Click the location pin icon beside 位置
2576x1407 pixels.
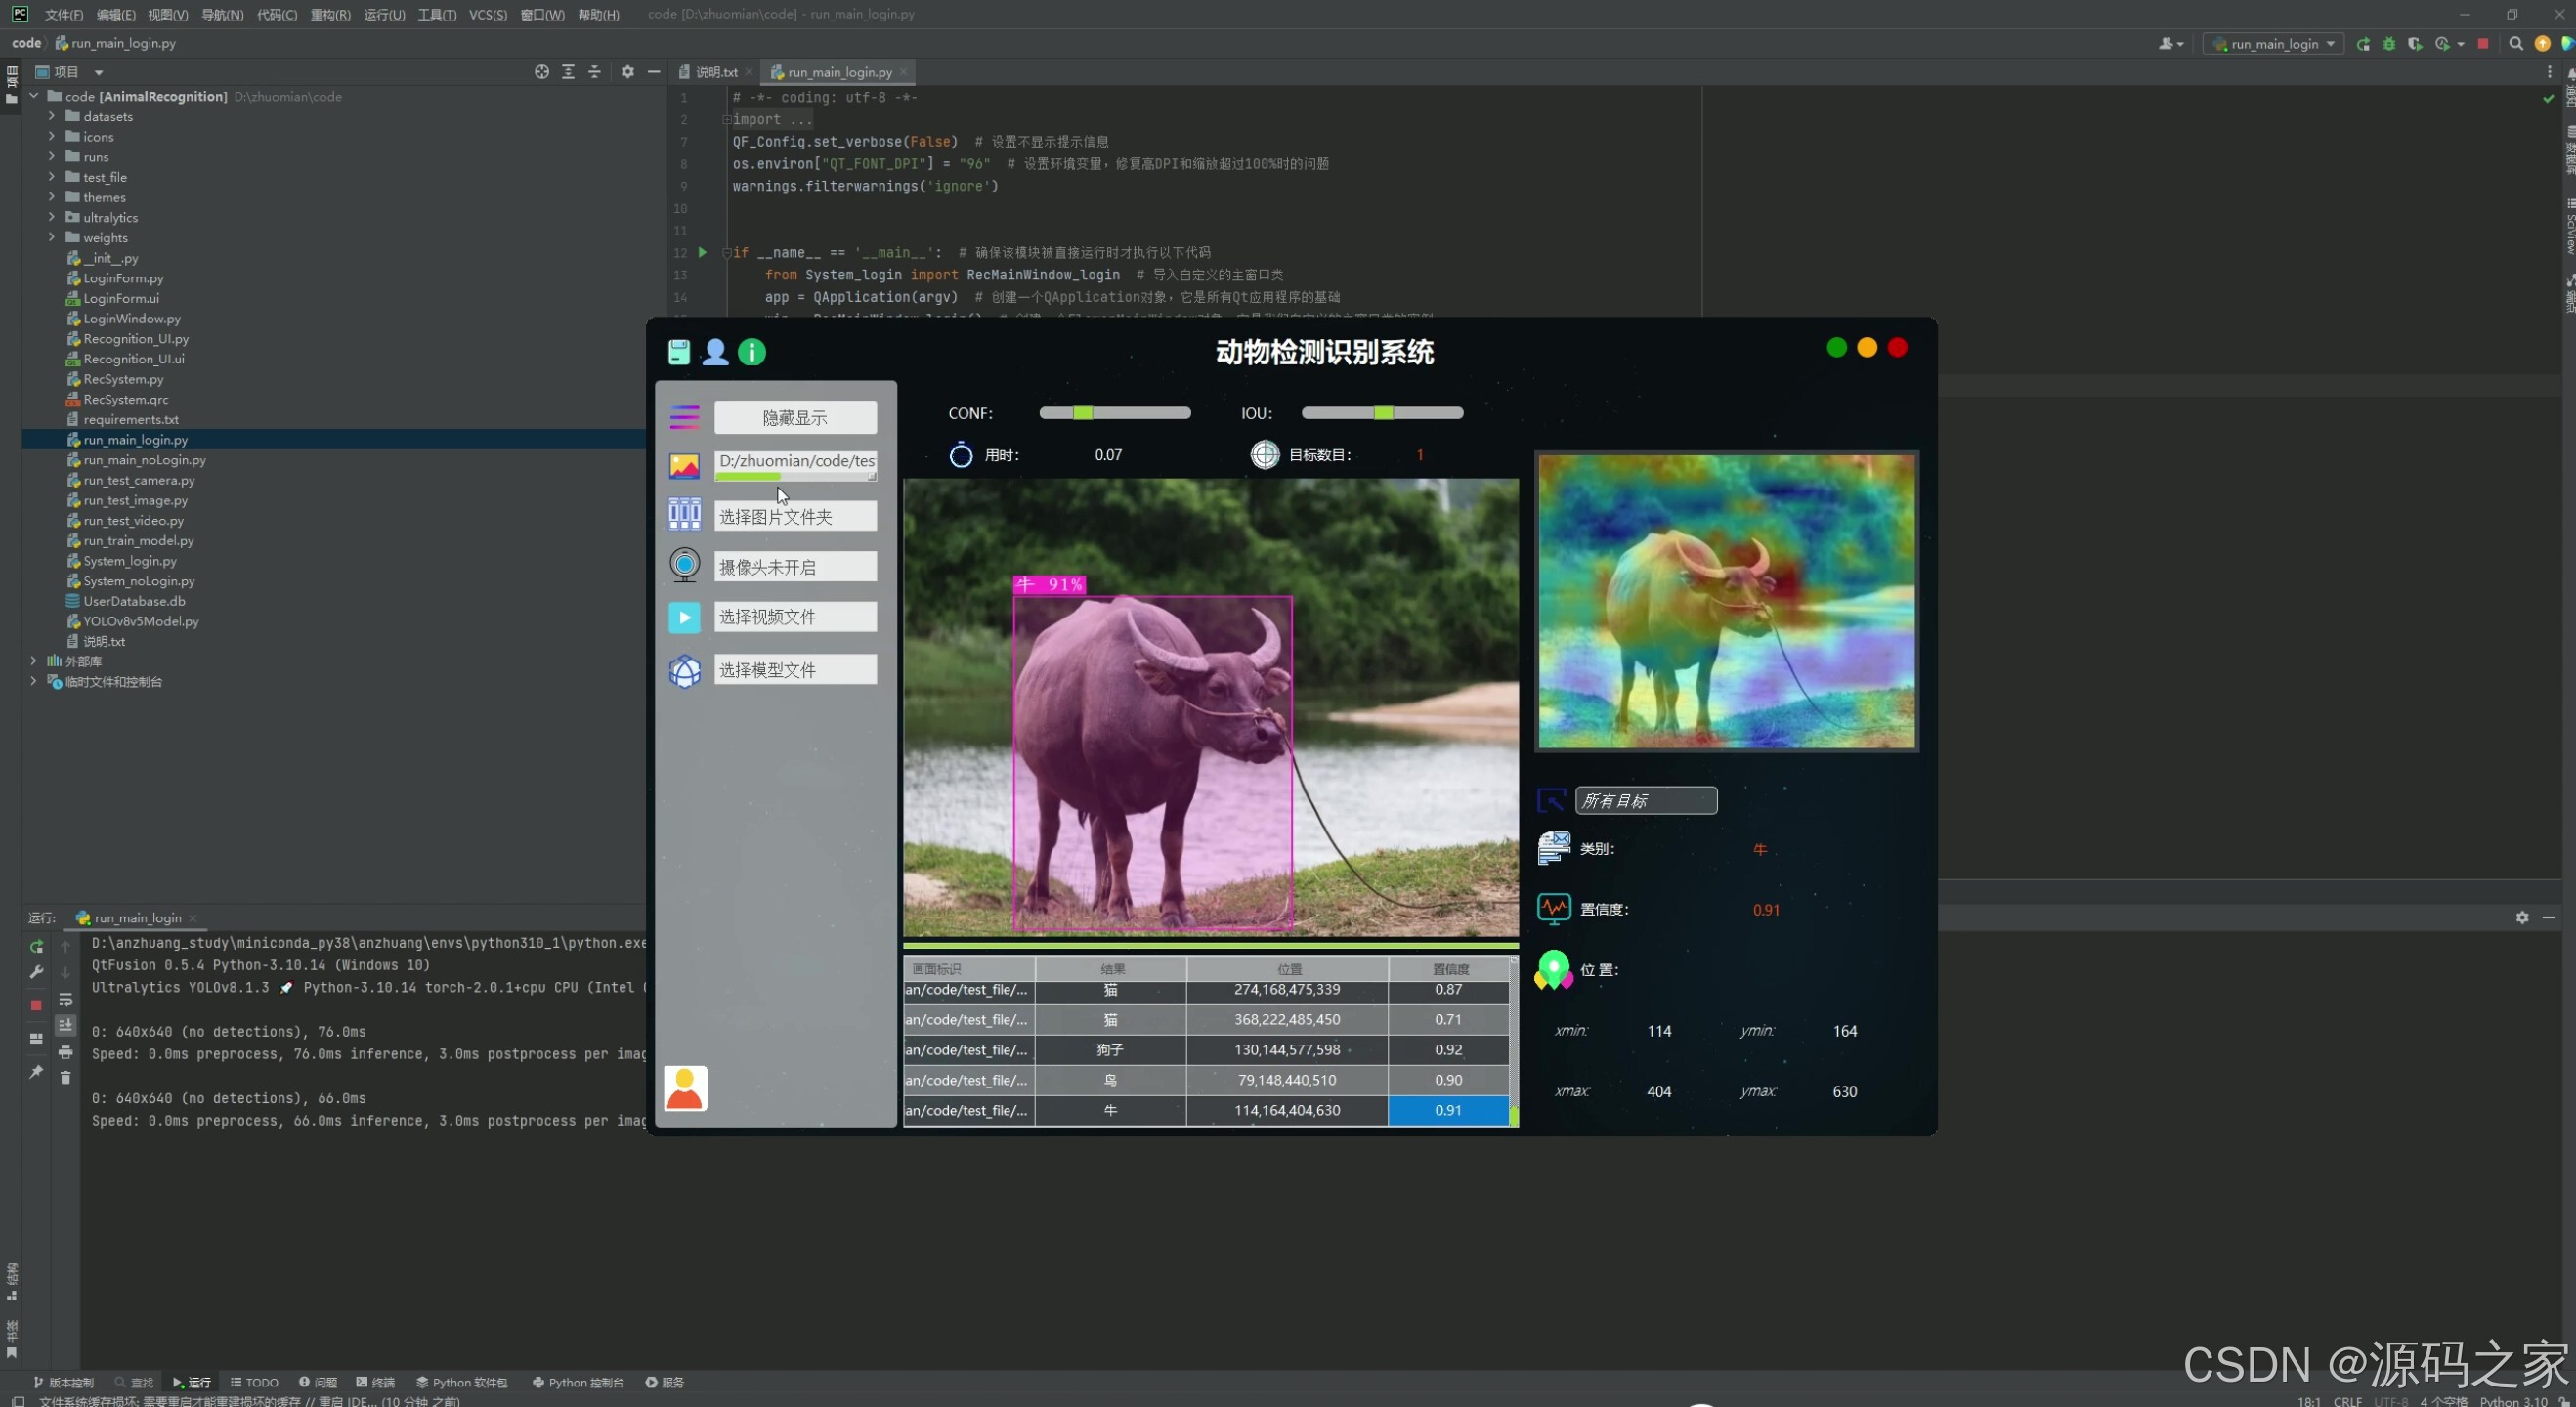(x=1553, y=968)
